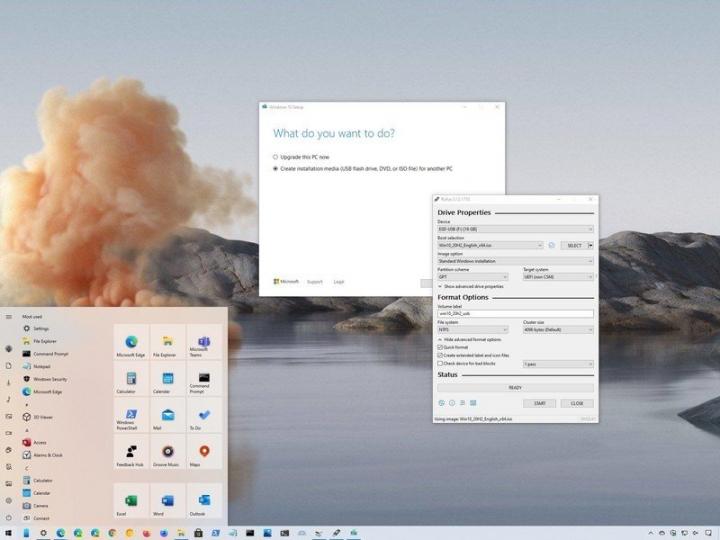Screen dimensions: 720x540
Task: Click the Support link in Windows Setup
Action: (314, 282)
